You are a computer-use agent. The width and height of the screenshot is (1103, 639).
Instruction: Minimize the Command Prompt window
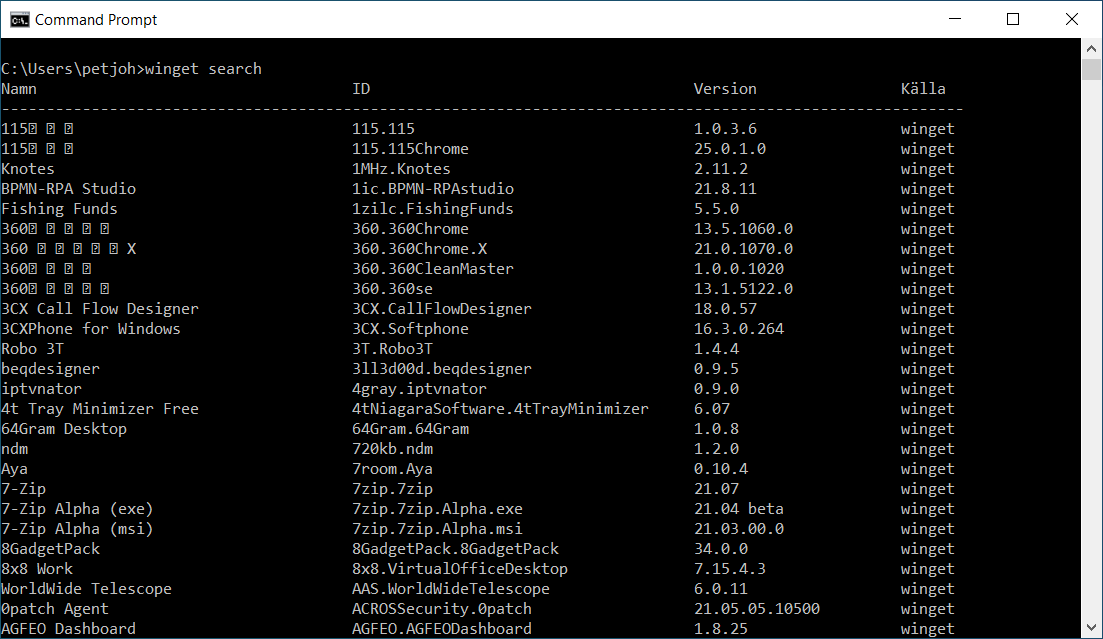(x=955, y=19)
